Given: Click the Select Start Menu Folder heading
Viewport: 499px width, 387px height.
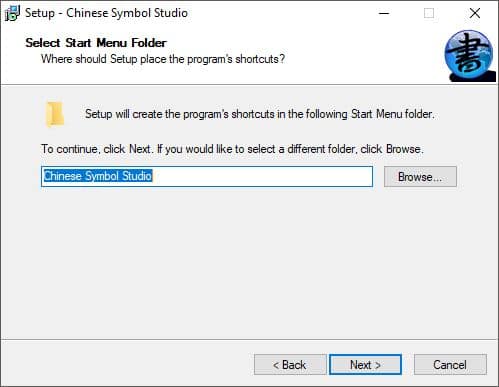Looking at the screenshot, I should [96, 43].
